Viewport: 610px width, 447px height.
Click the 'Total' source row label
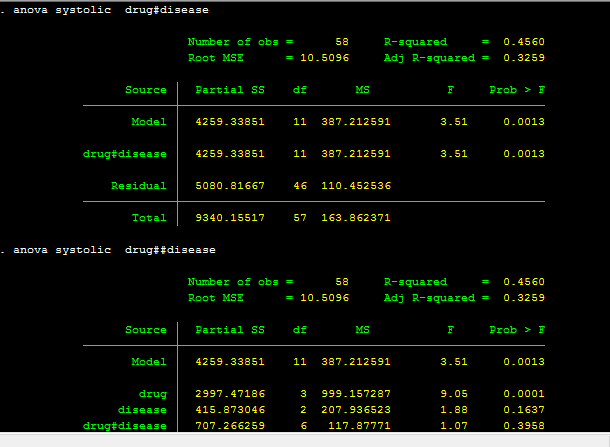click(x=149, y=218)
